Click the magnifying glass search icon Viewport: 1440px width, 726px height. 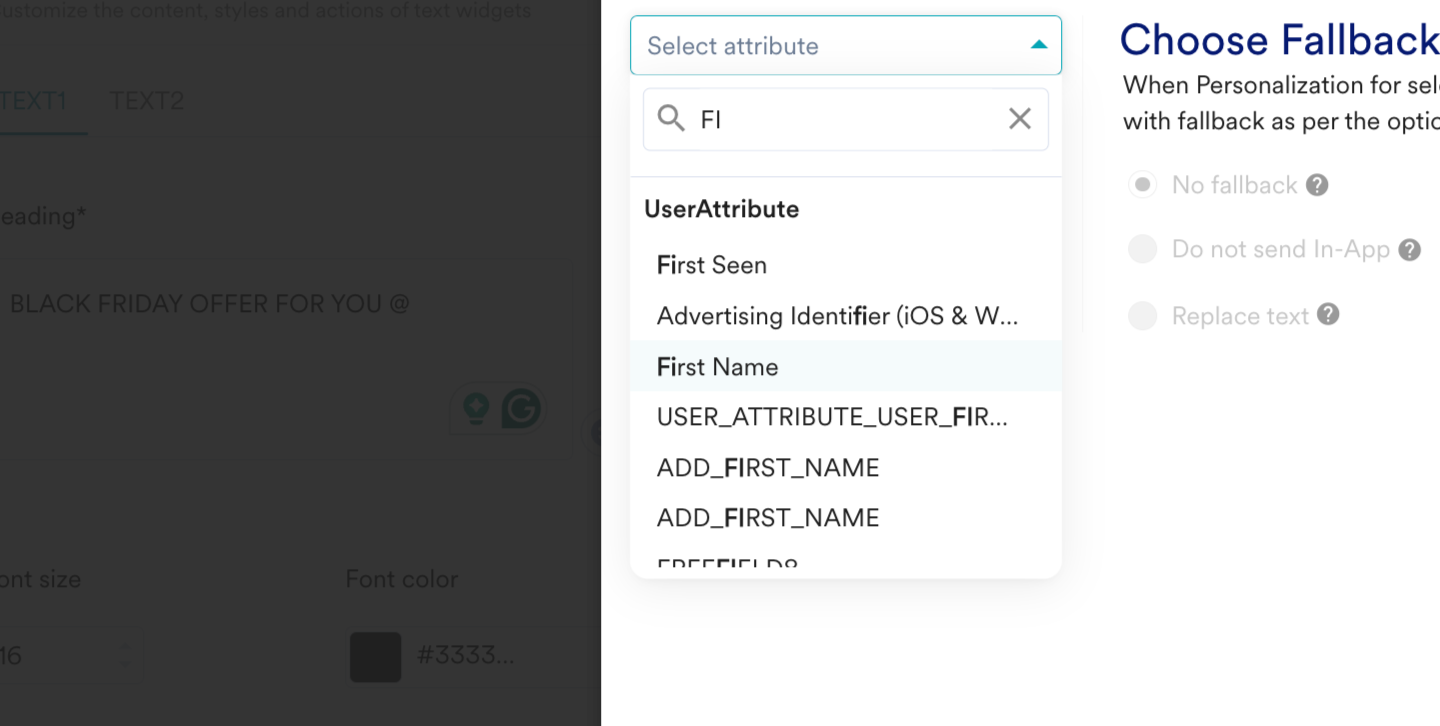pos(671,119)
